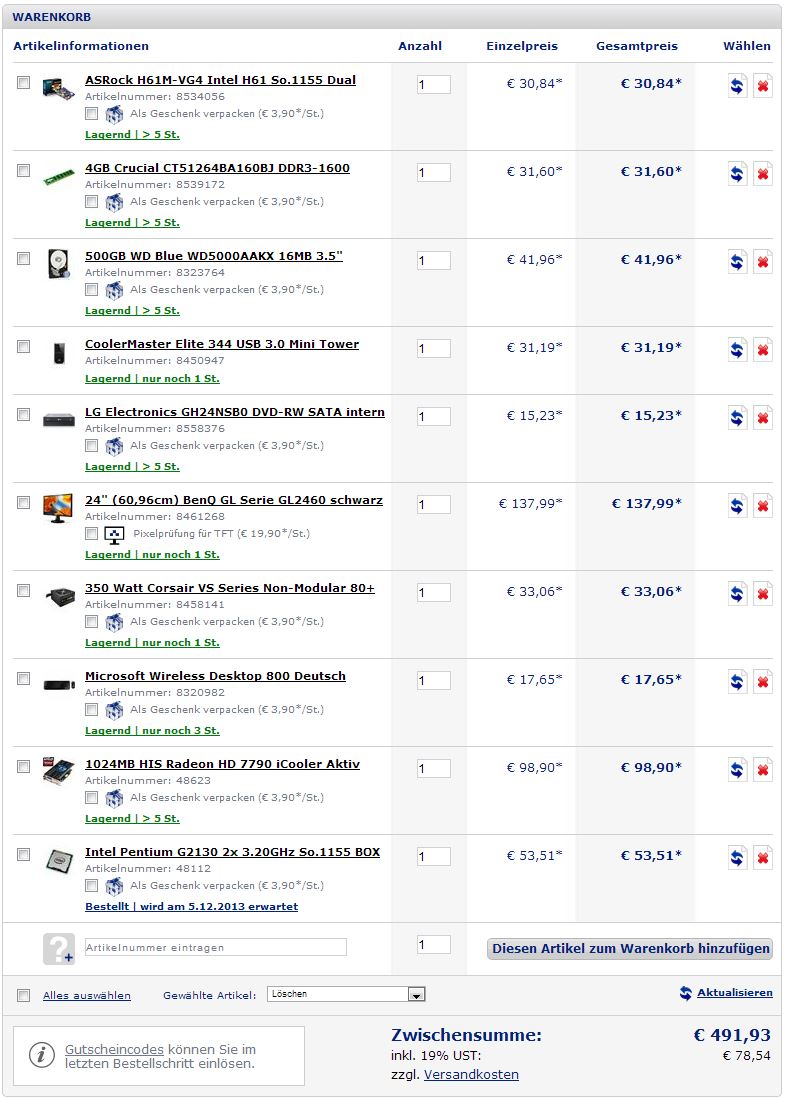Click the question mark add-article icon

click(x=58, y=948)
